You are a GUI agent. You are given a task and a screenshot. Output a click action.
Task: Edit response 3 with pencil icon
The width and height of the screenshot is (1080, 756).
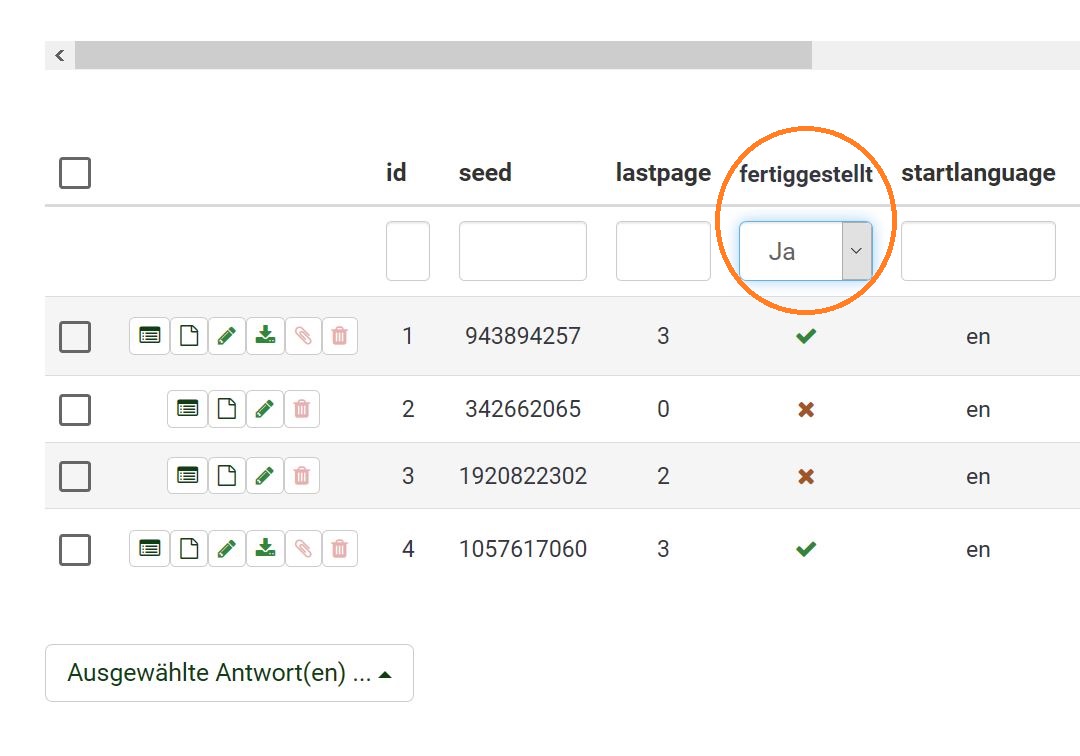[x=264, y=476]
